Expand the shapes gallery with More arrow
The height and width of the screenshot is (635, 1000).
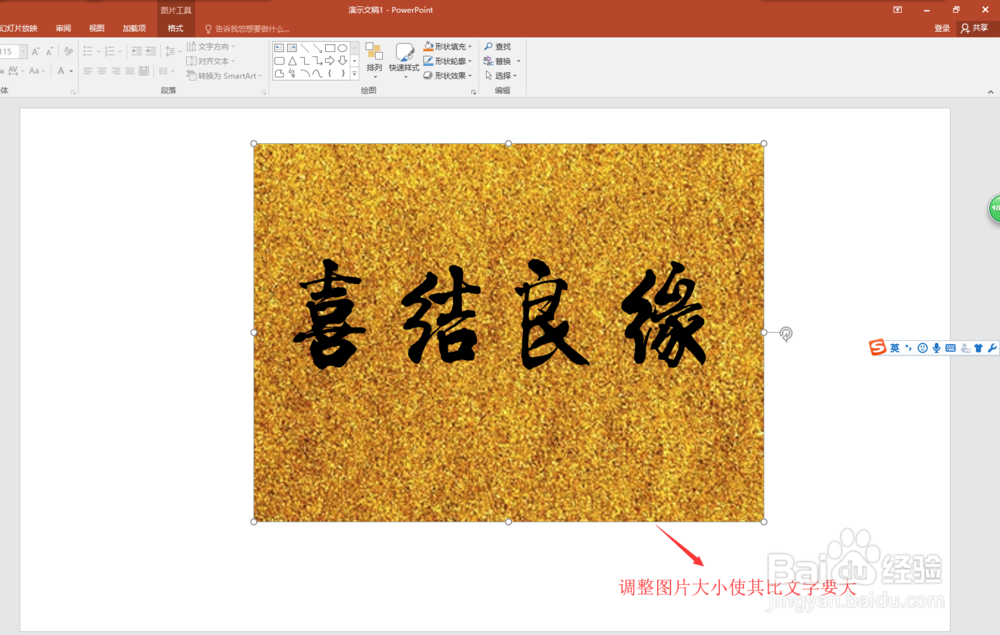(x=353, y=74)
